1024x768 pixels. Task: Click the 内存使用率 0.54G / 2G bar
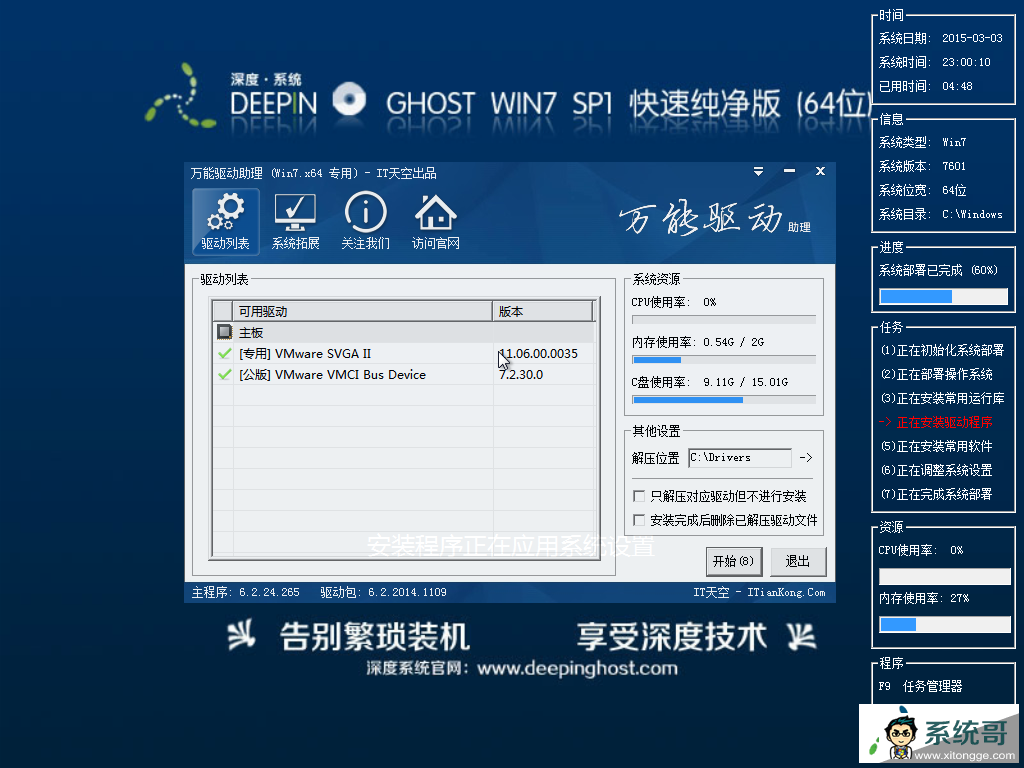[724, 360]
